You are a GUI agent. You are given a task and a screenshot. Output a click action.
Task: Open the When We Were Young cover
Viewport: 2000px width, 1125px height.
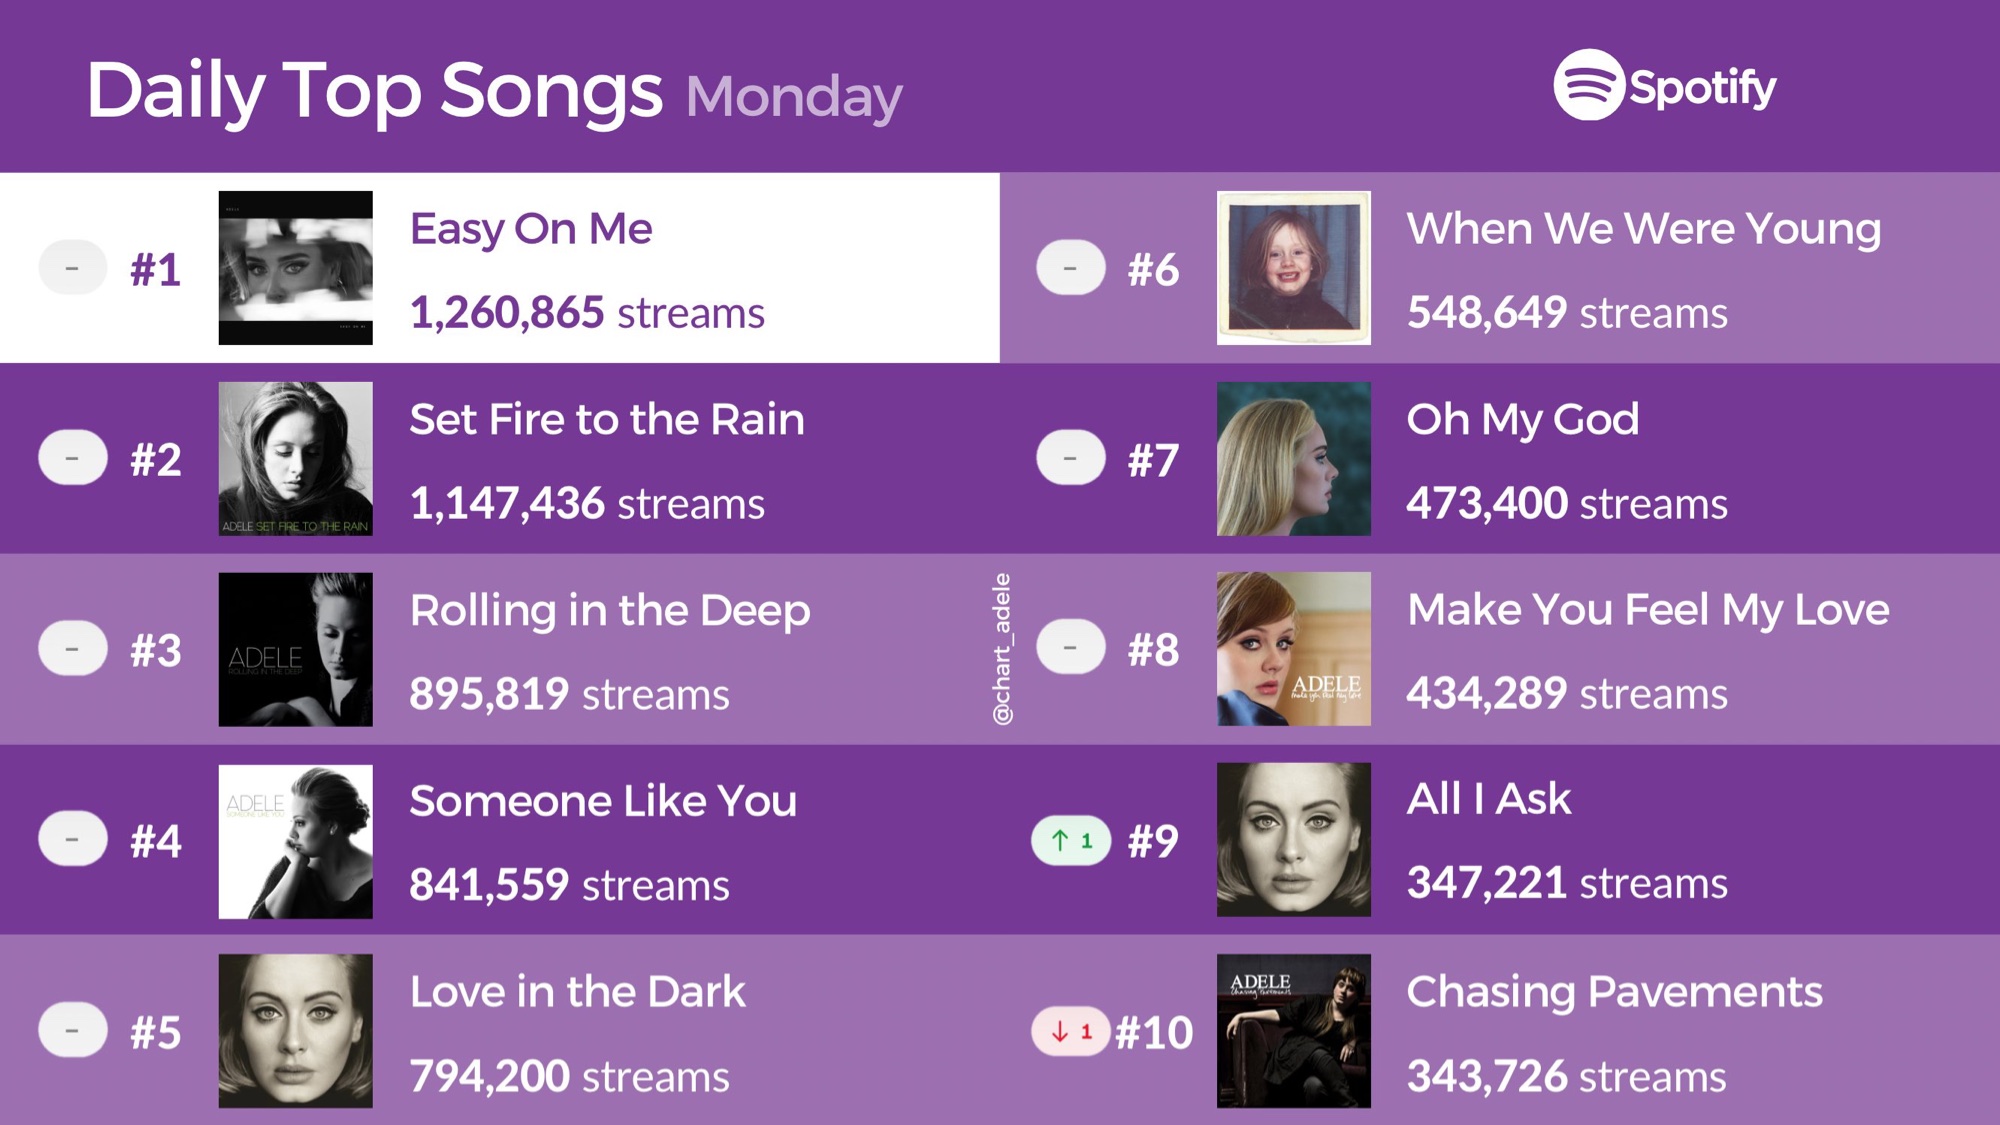(1294, 268)
